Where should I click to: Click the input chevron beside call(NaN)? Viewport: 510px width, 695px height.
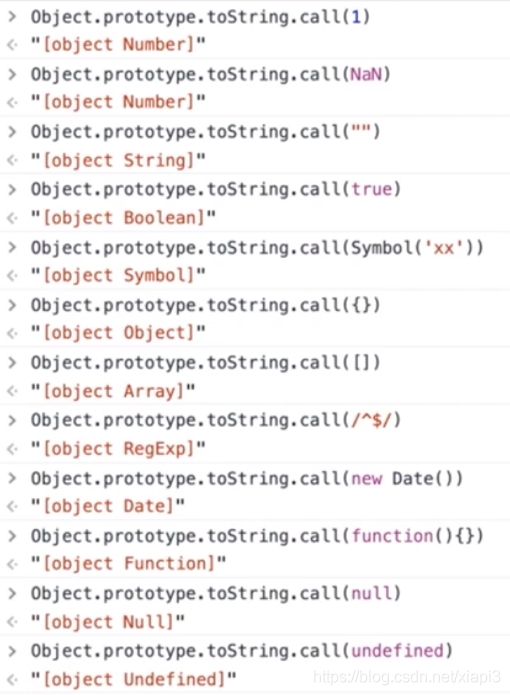(x=12, y=74)
